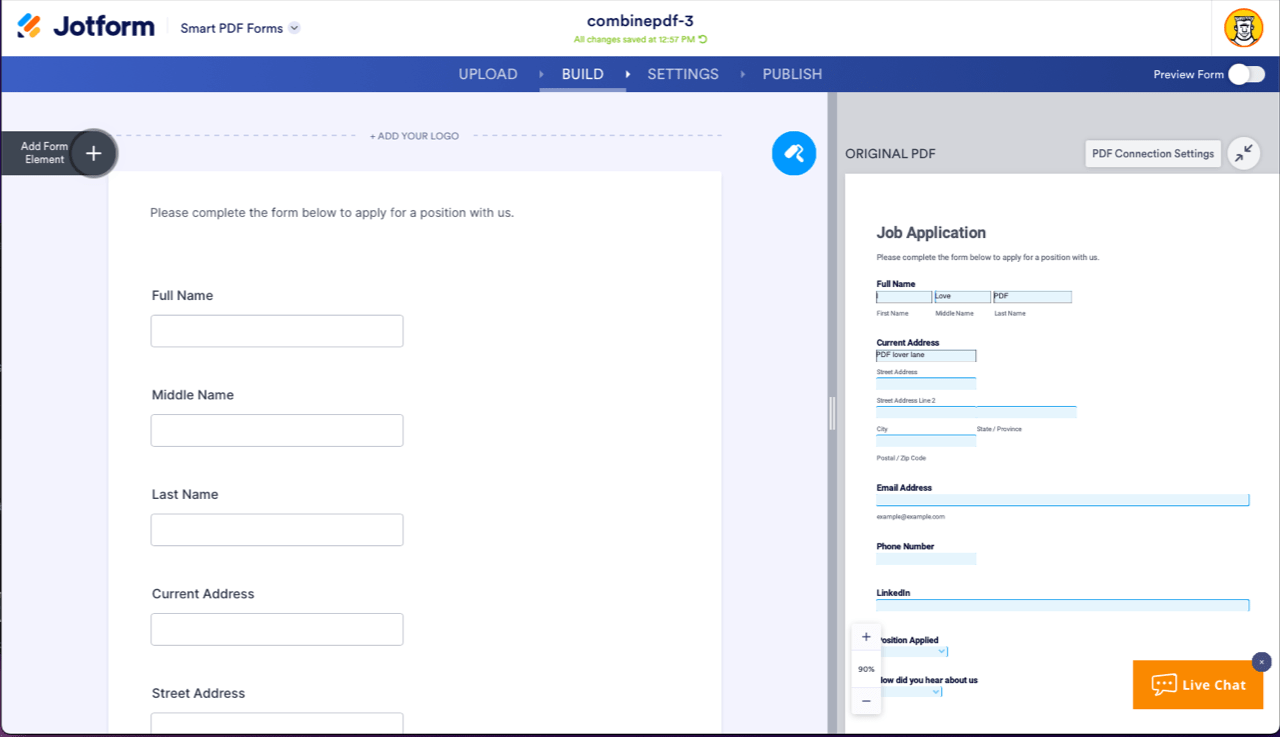Click the PDF Last Name field containing 'PDF'
This screenshot has height=737, width=1280.
pyautogui.click(x=1032, y=297)
